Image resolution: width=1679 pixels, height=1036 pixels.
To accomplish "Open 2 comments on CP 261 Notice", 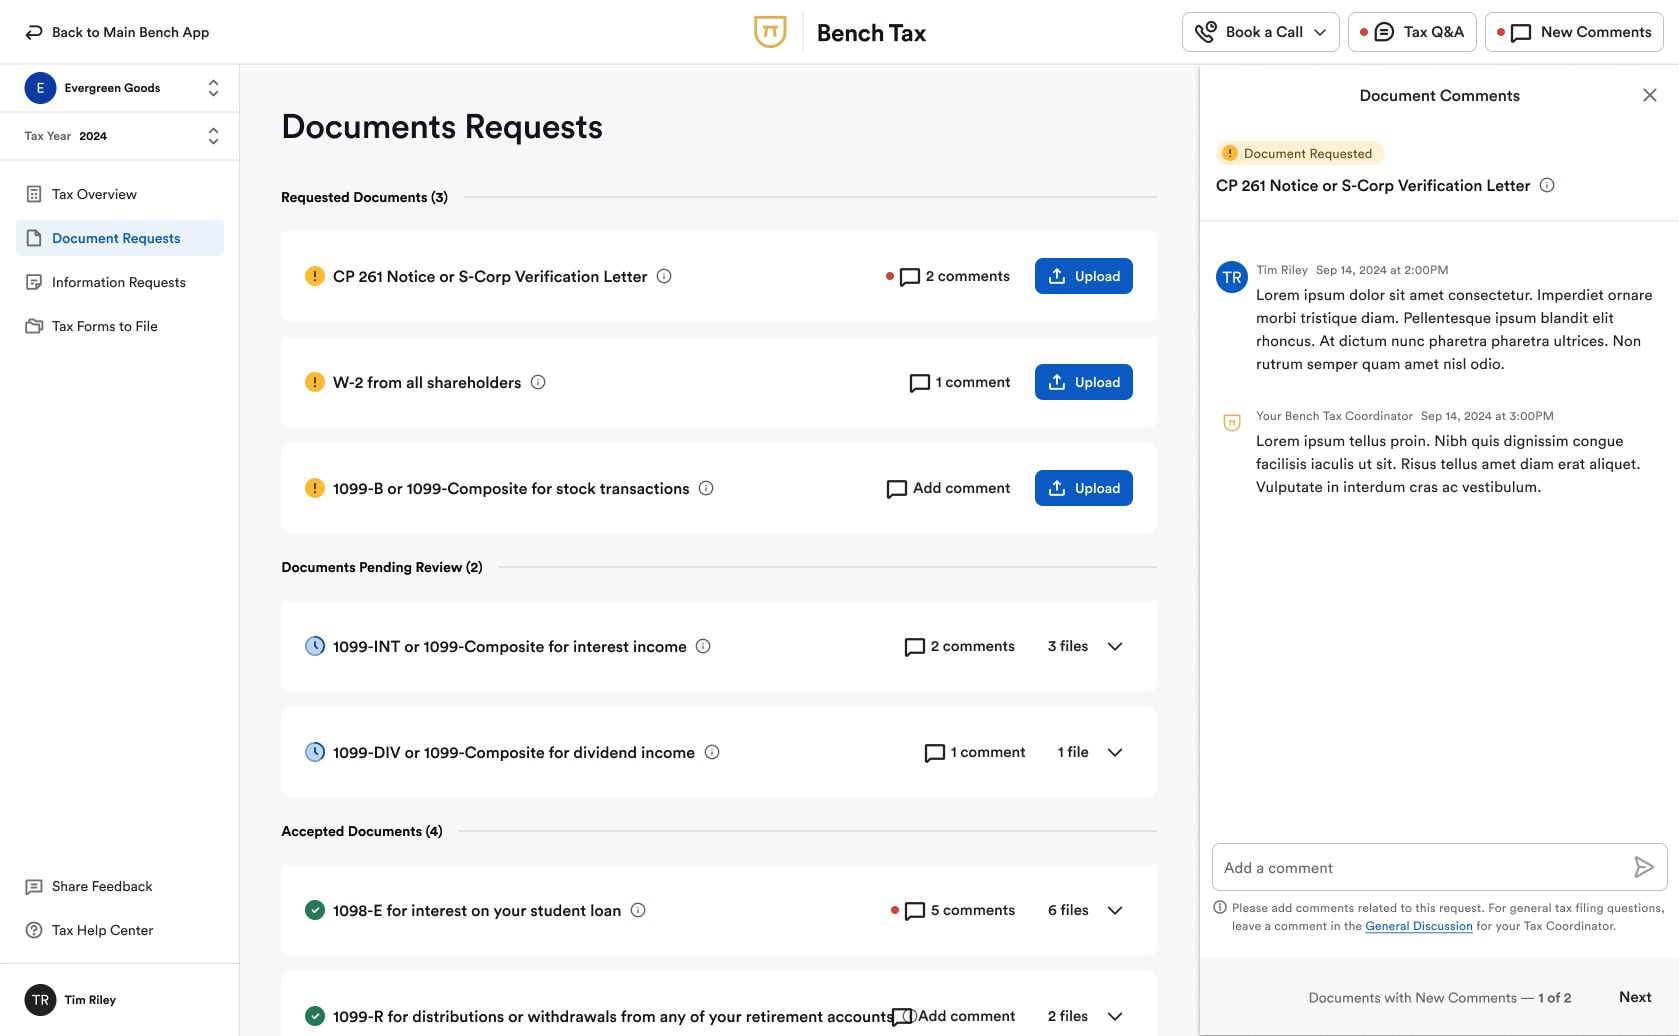I will coord(954,276).
